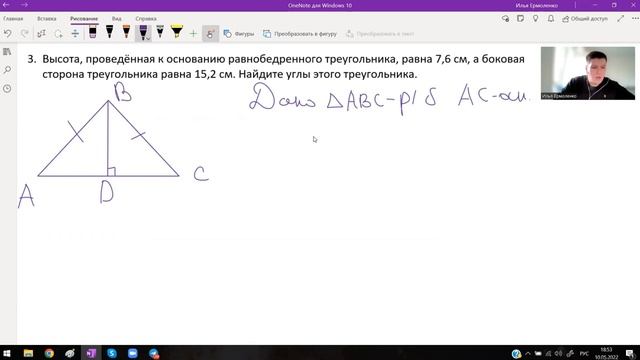The height and width of the screenshot is (360, 640).
Task: Go back with the left arrow
Action: [7, 5]
